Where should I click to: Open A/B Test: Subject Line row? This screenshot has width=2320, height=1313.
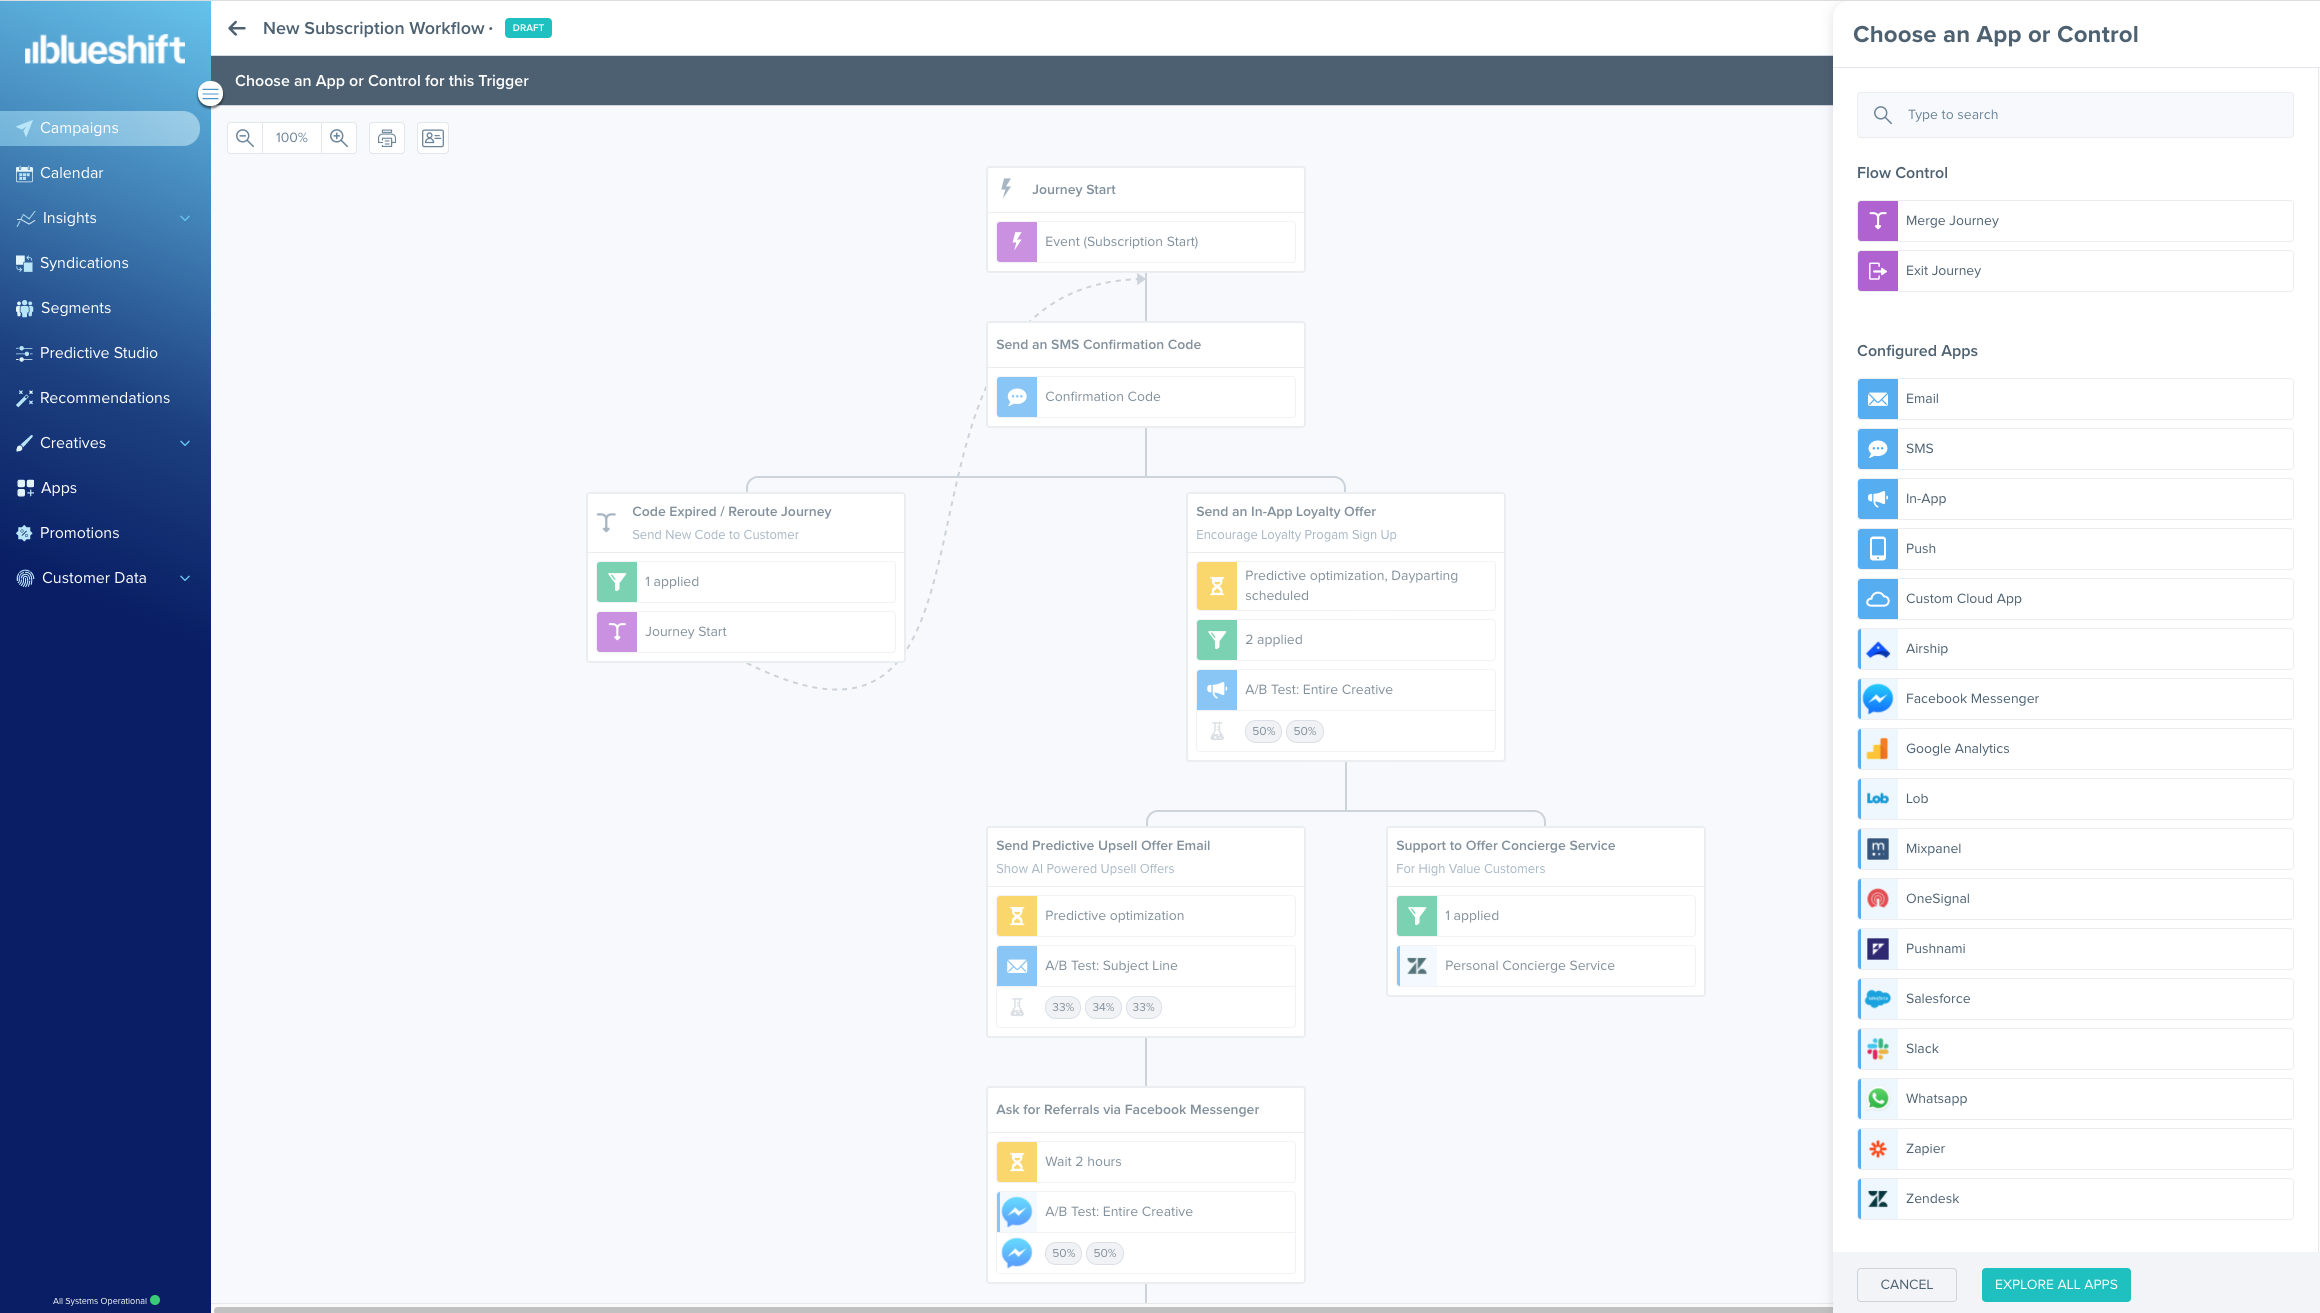(1146, 966)
